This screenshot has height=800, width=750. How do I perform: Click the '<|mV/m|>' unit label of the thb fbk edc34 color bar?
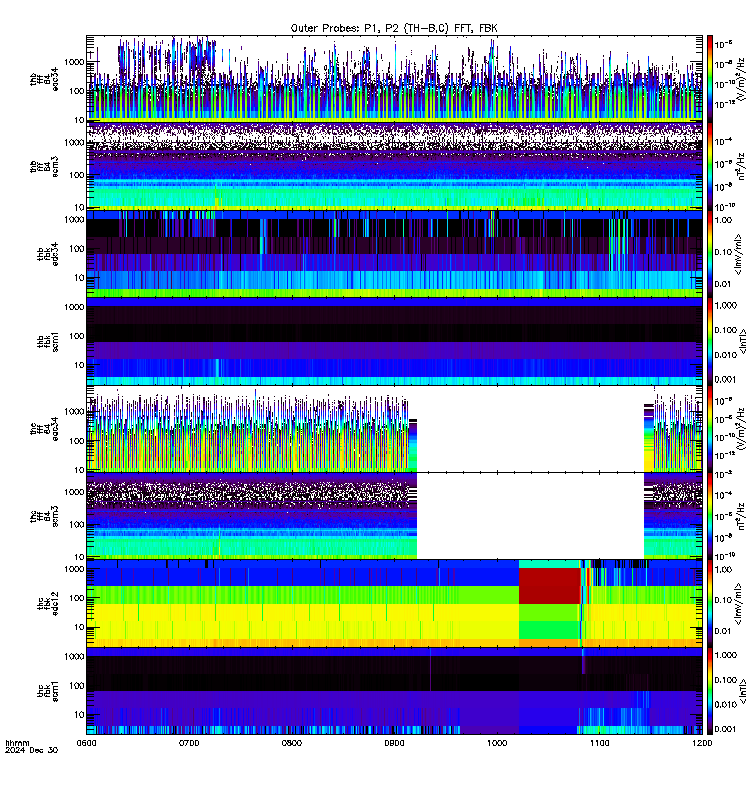(739, 254)
